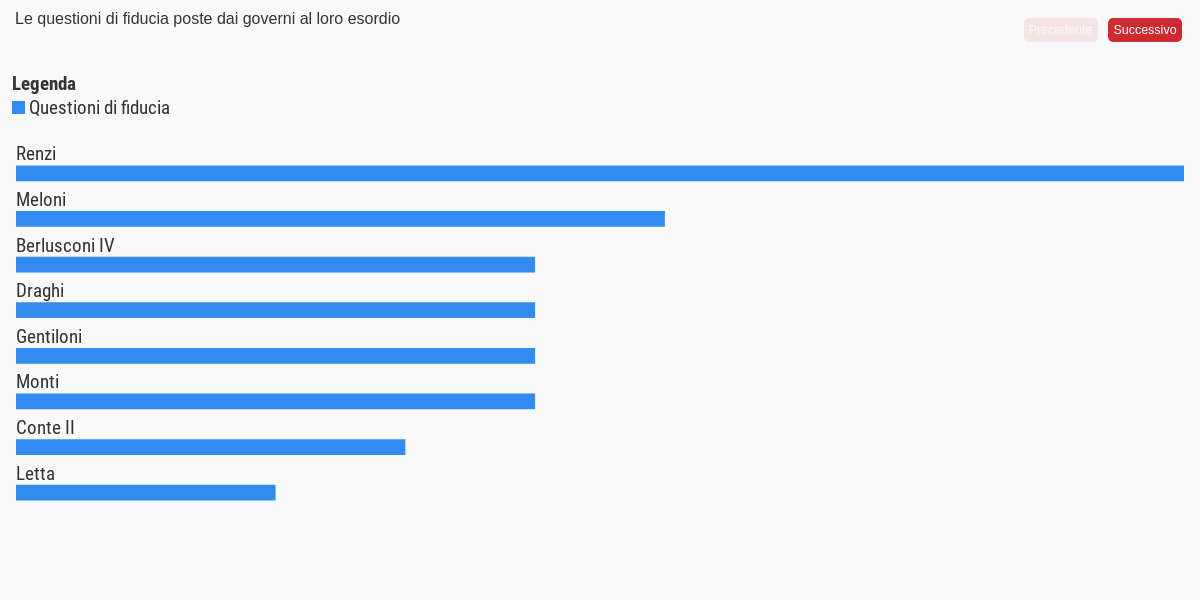This screenshot has width=1200, height=600.
Task: Click the Renzi bar
Action: (x=600, y=173)
